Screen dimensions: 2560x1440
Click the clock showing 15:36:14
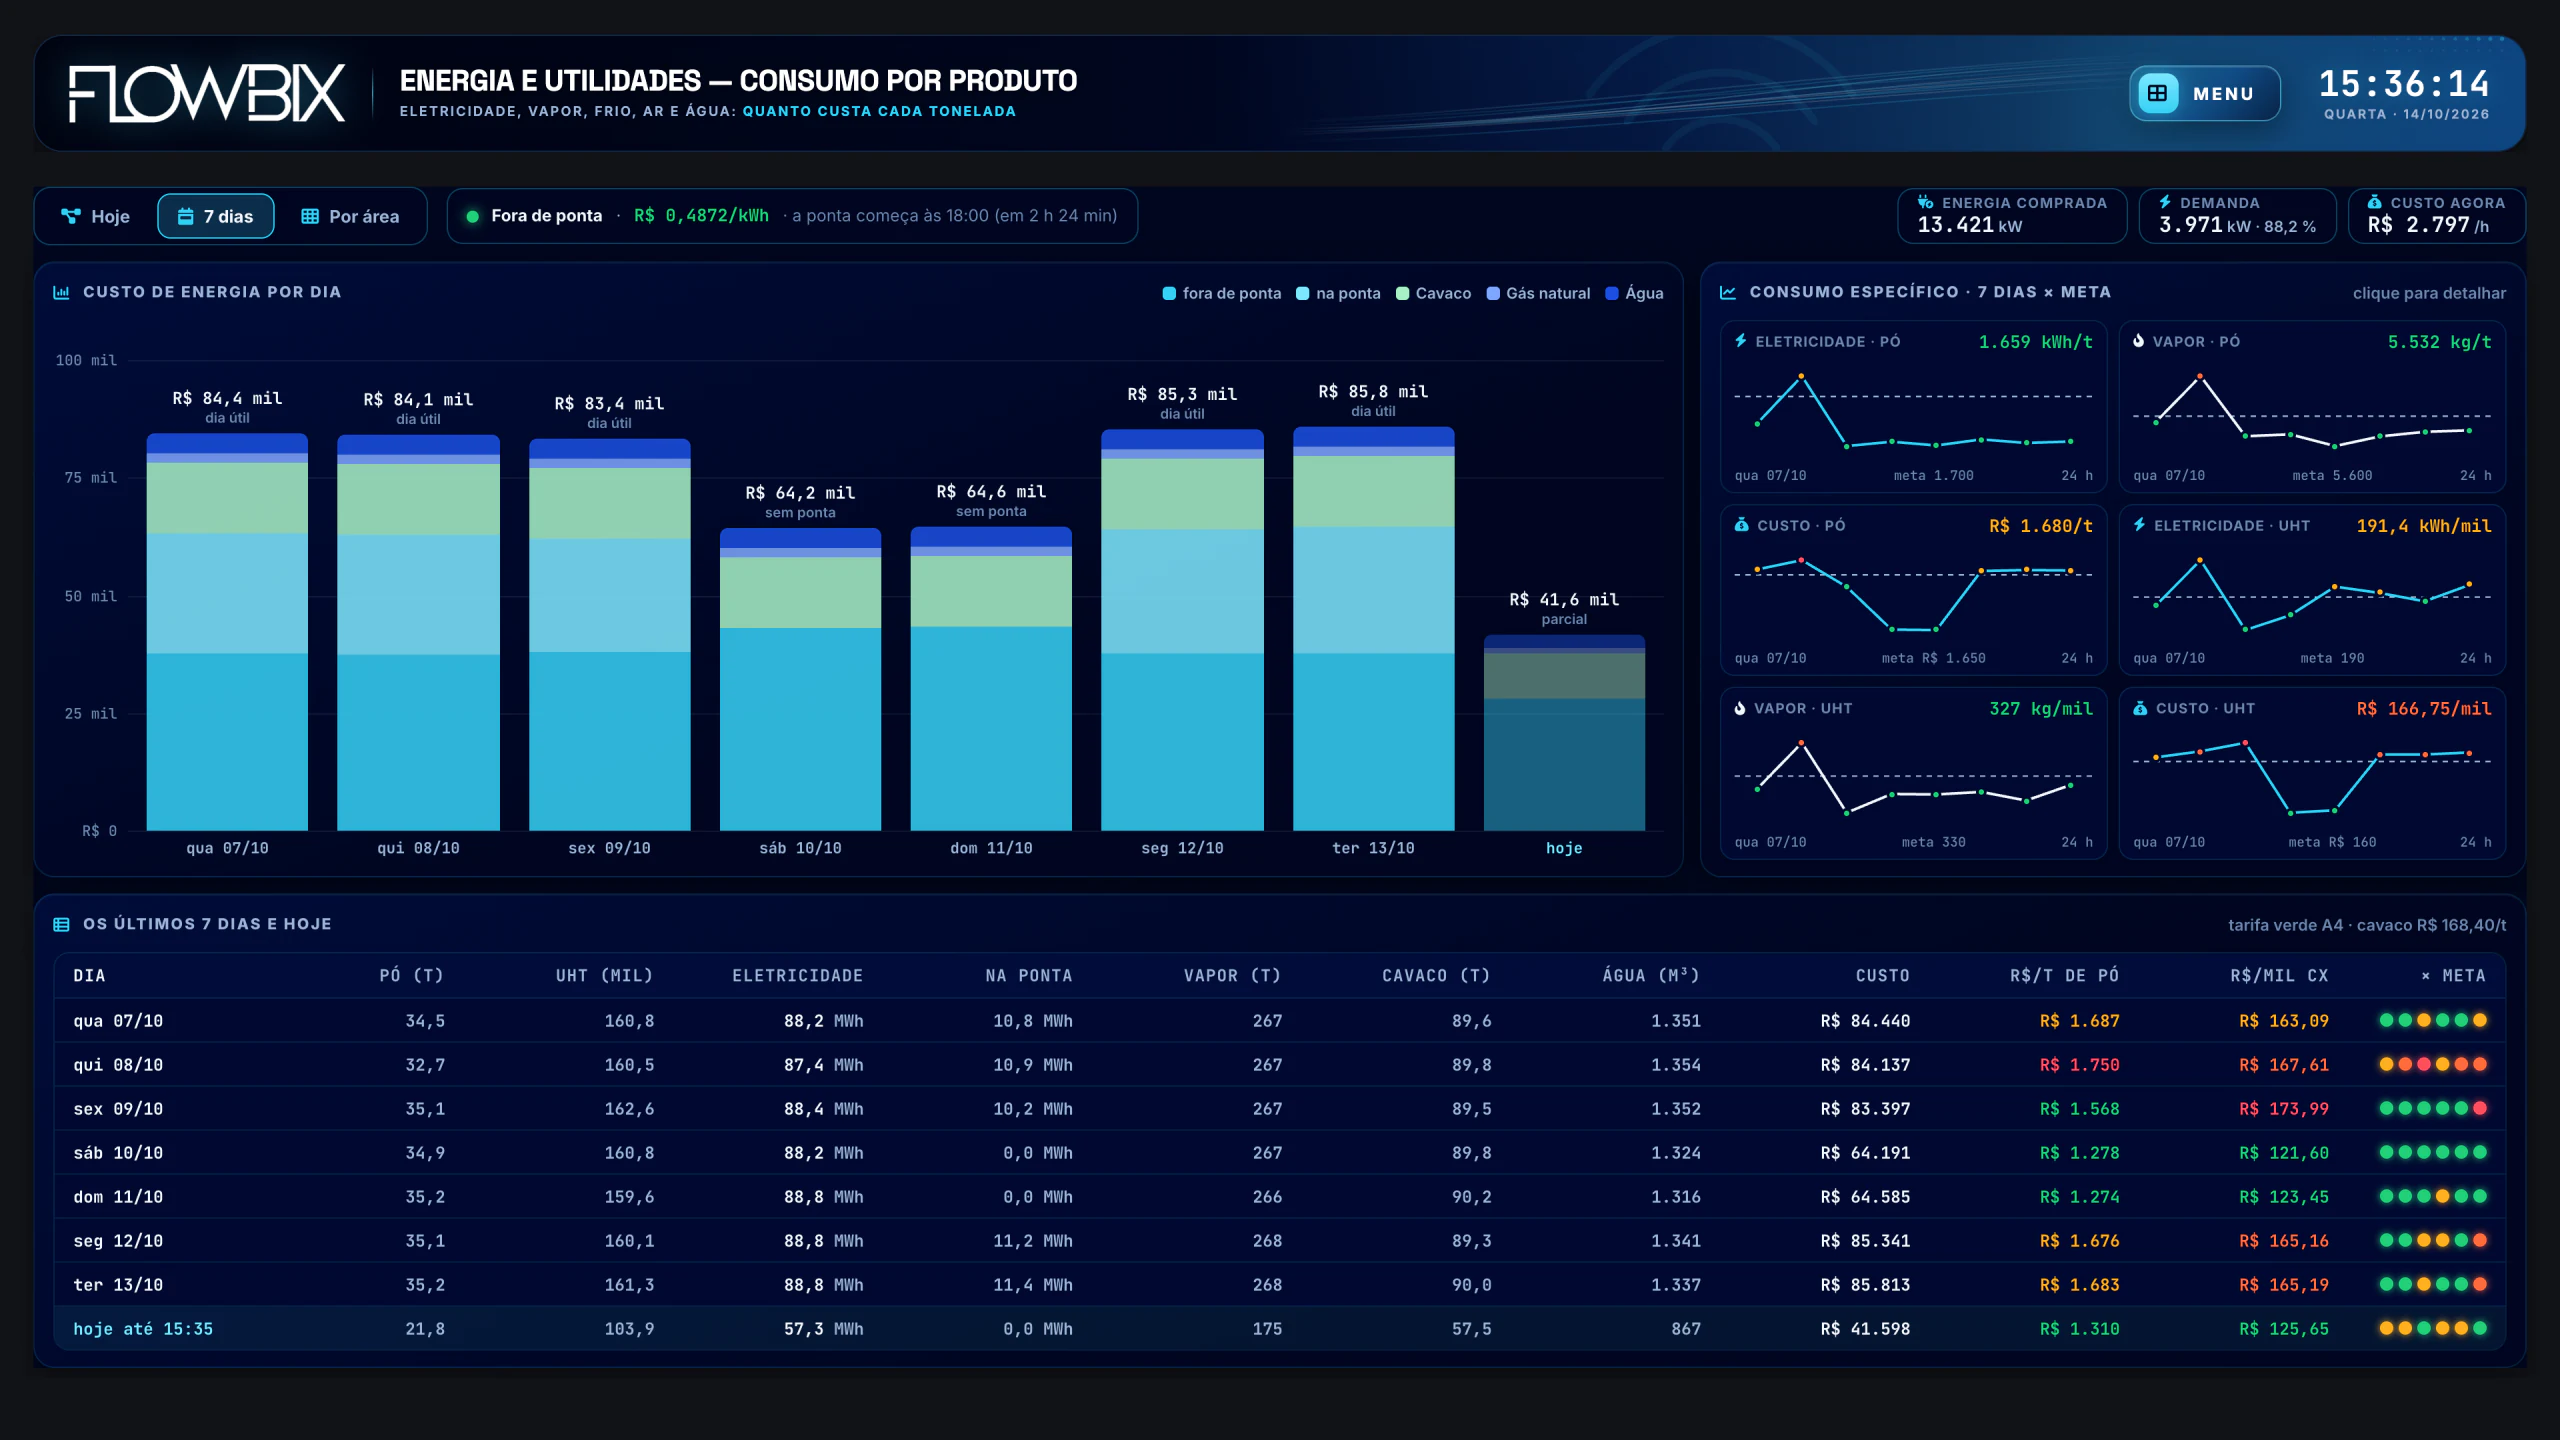tap(2404, 84)
